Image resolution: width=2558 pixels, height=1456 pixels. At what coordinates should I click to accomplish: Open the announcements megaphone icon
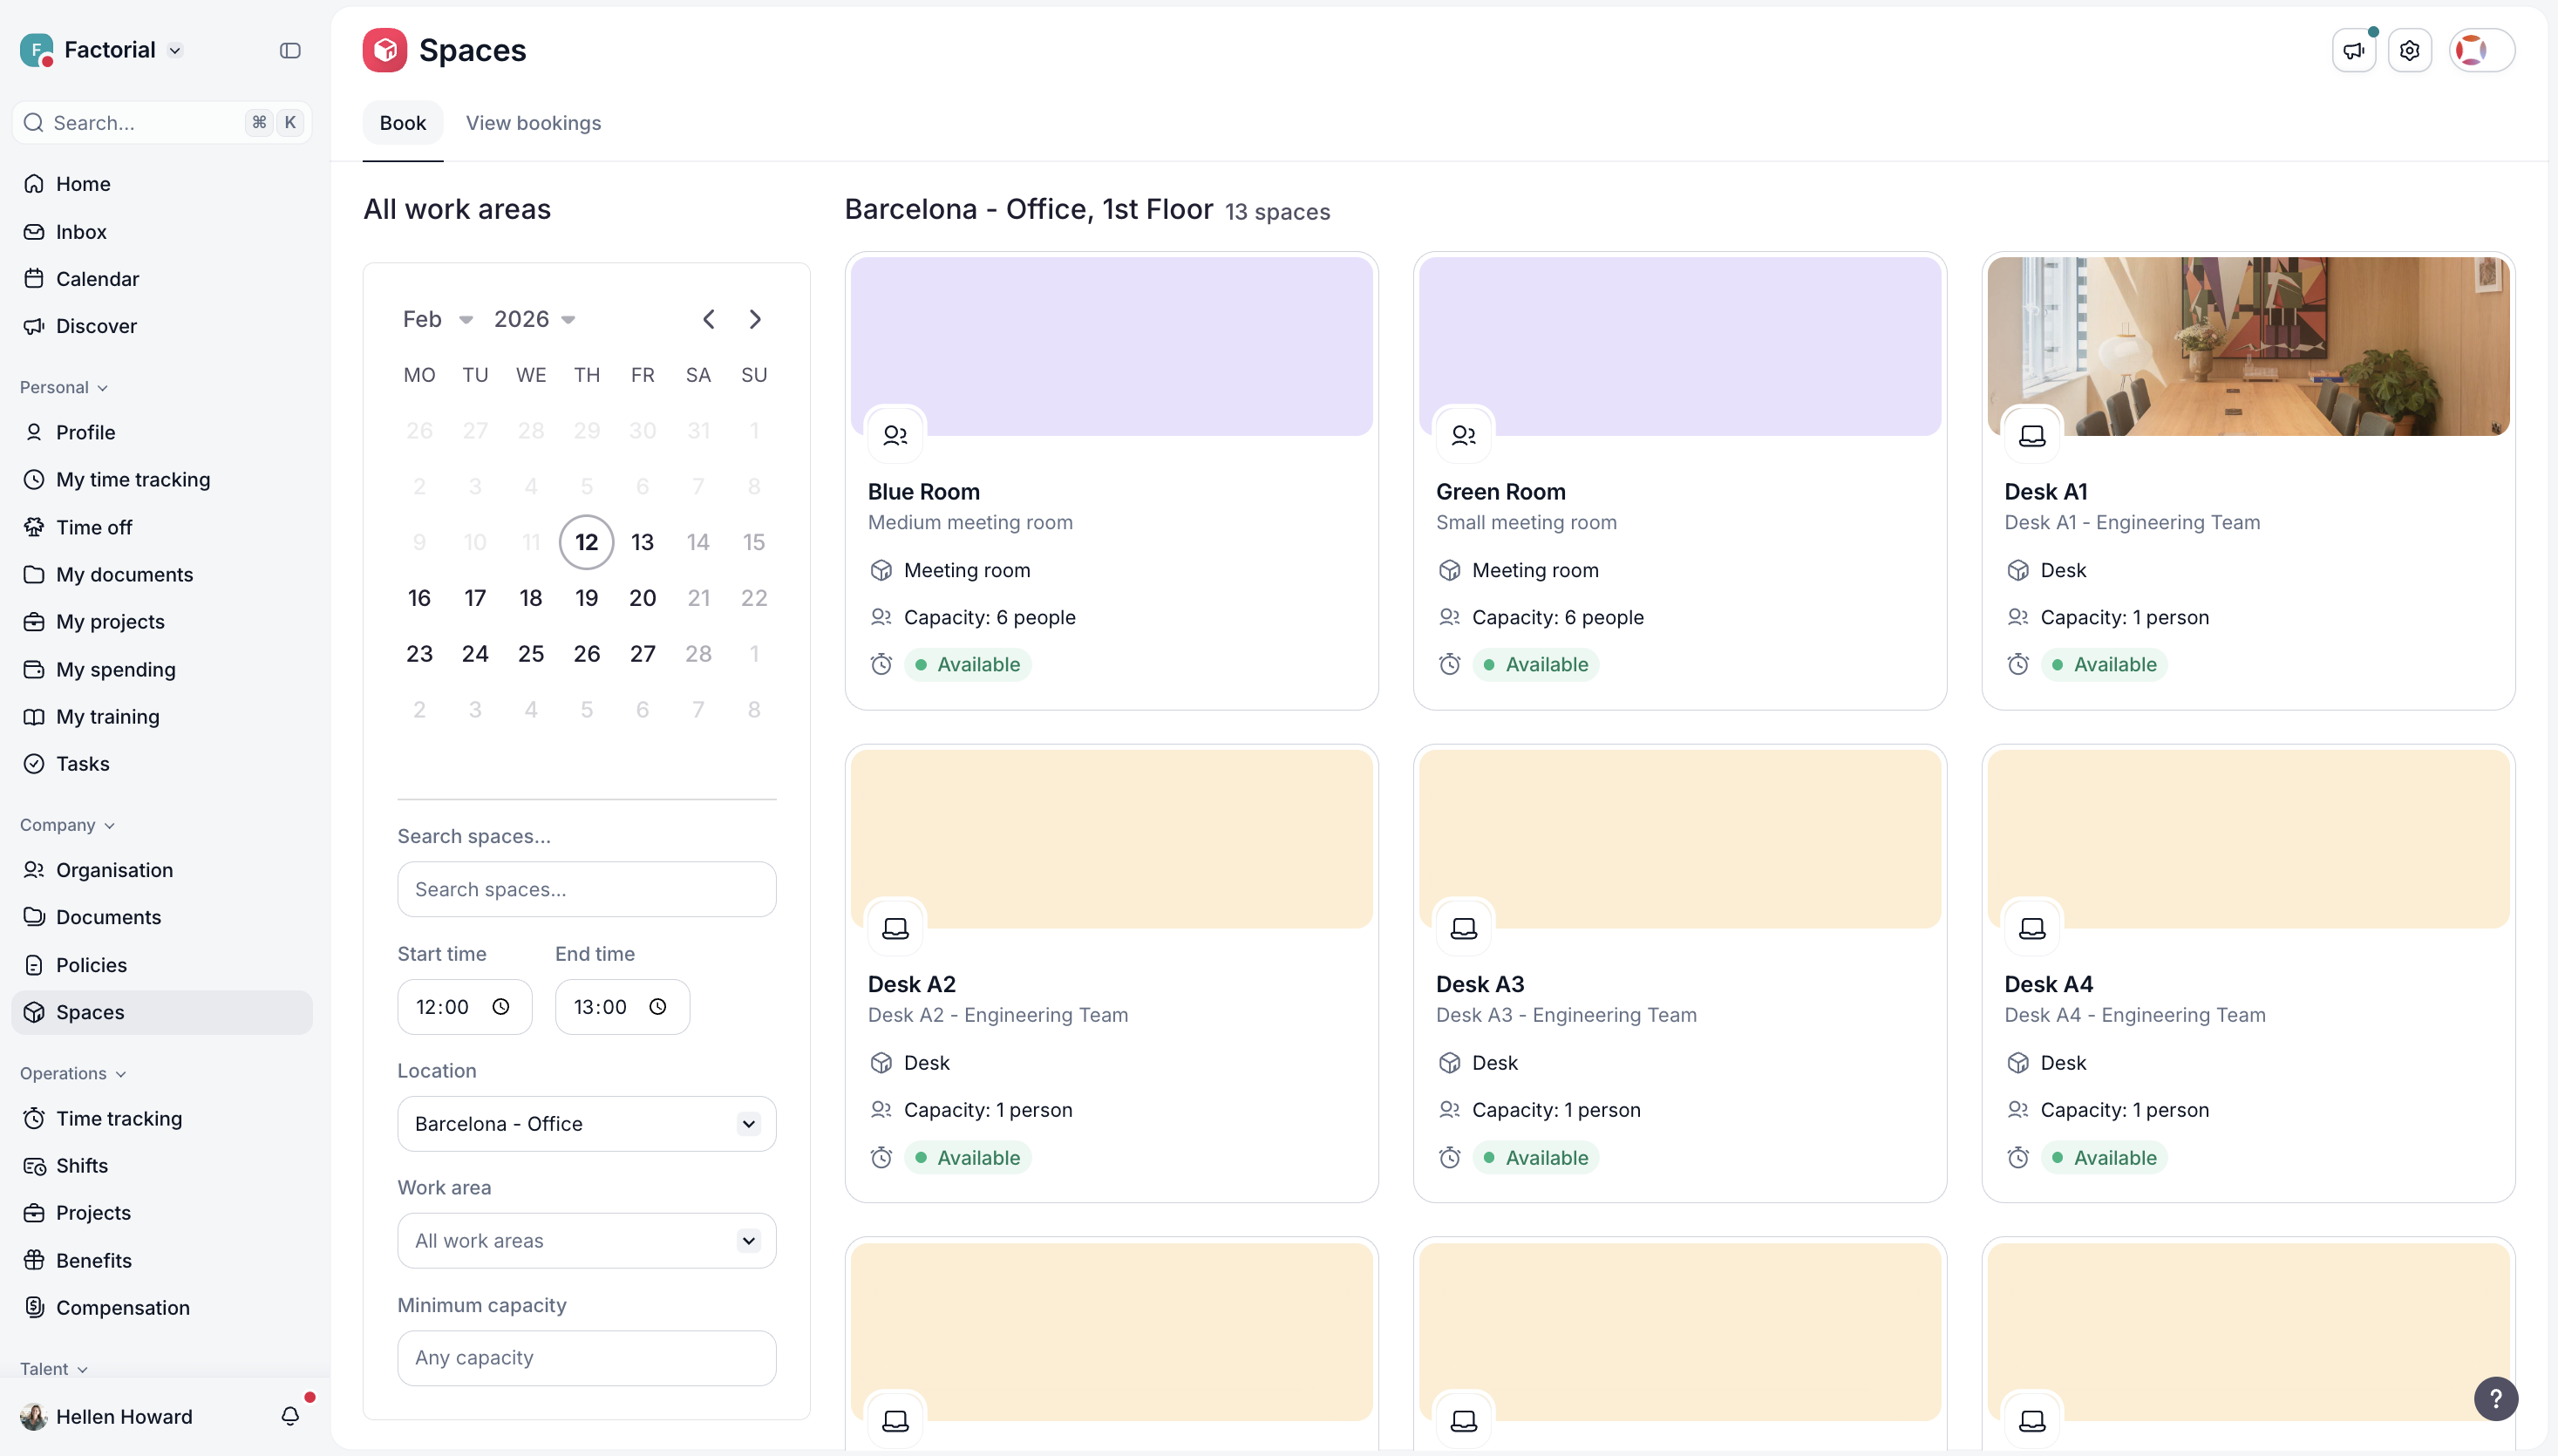[x=2353, y=50]
